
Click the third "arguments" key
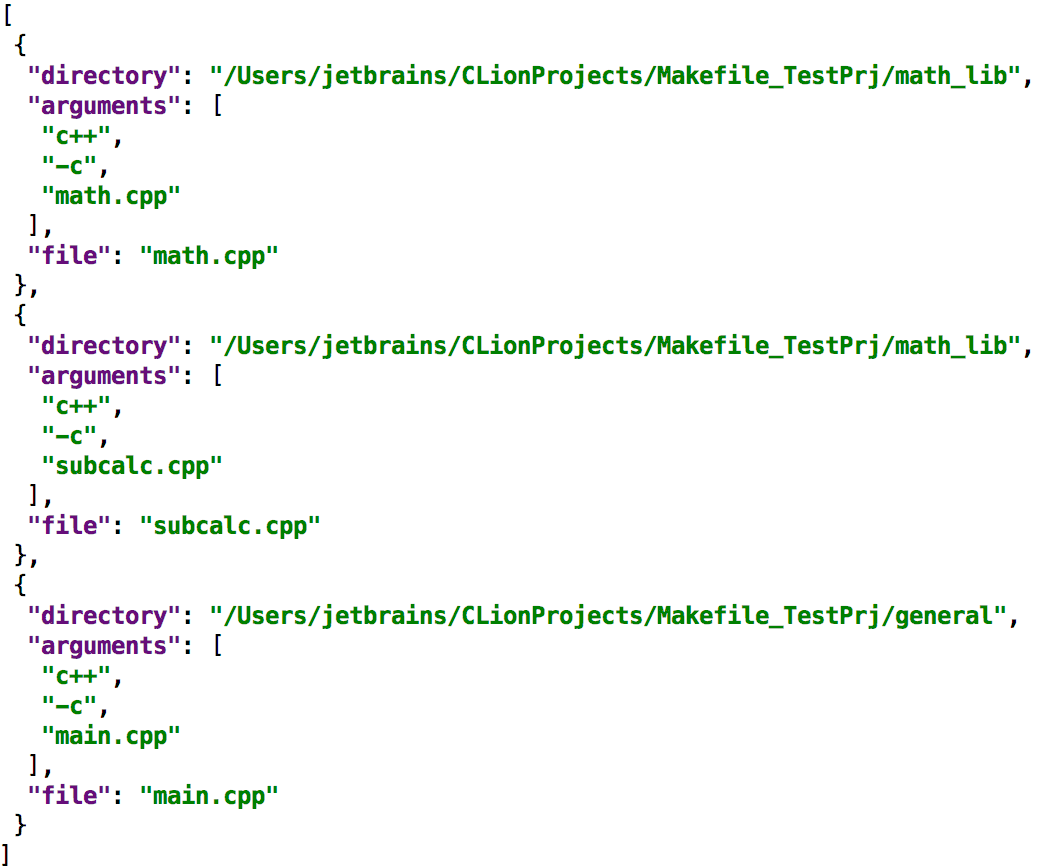[x=104, y=645]
